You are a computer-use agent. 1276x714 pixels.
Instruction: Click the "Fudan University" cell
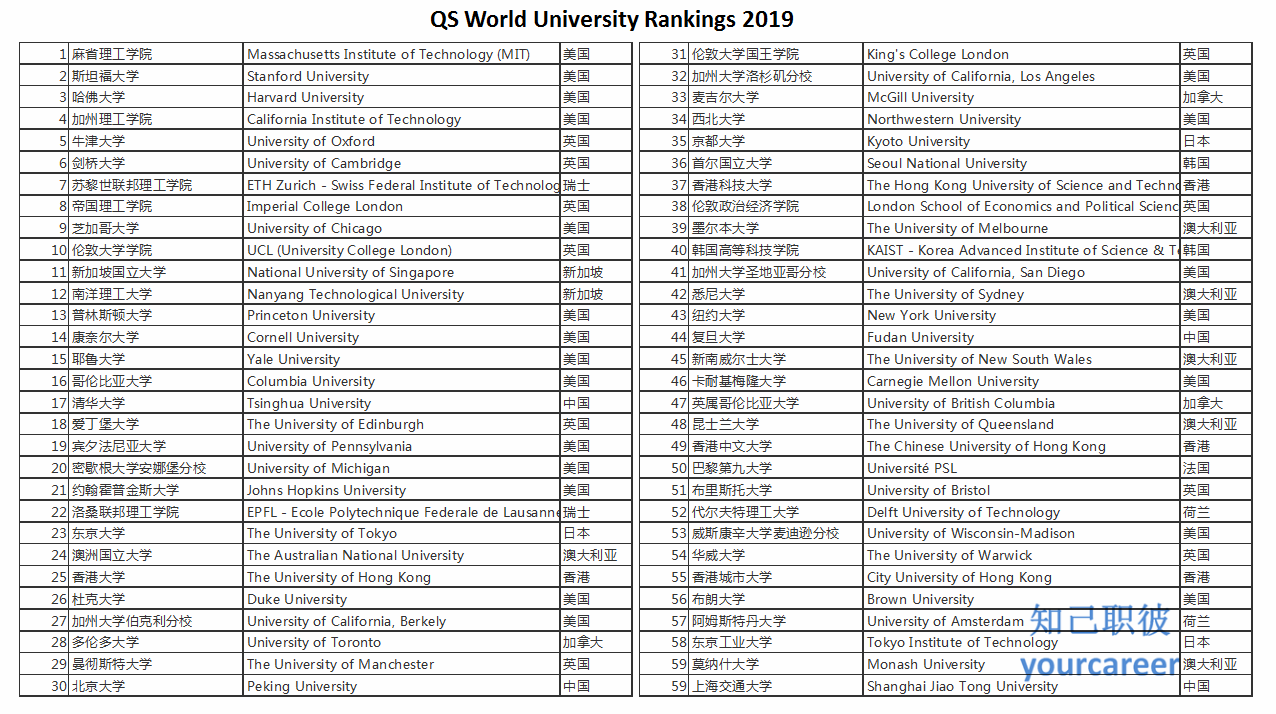click(x=1022, y=337)
